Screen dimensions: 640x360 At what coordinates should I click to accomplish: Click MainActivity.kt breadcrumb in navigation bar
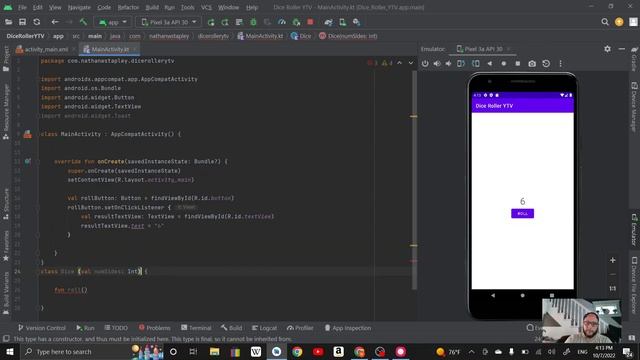click(x=260, y=36)
